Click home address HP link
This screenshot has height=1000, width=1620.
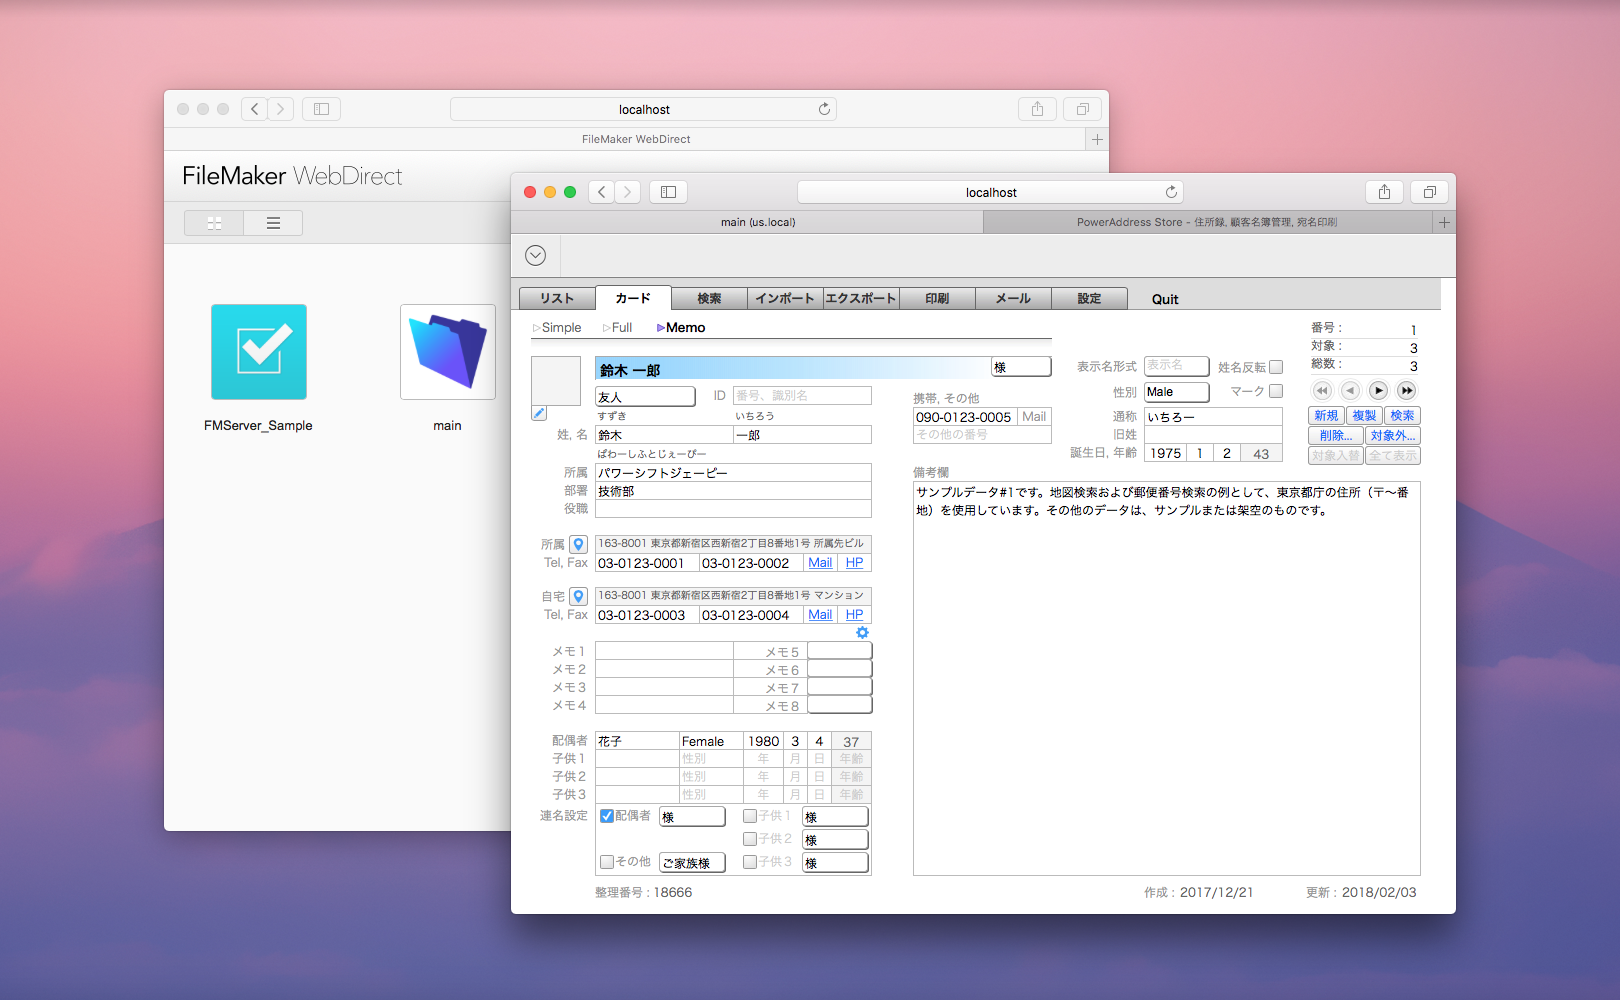coord(854,615)
